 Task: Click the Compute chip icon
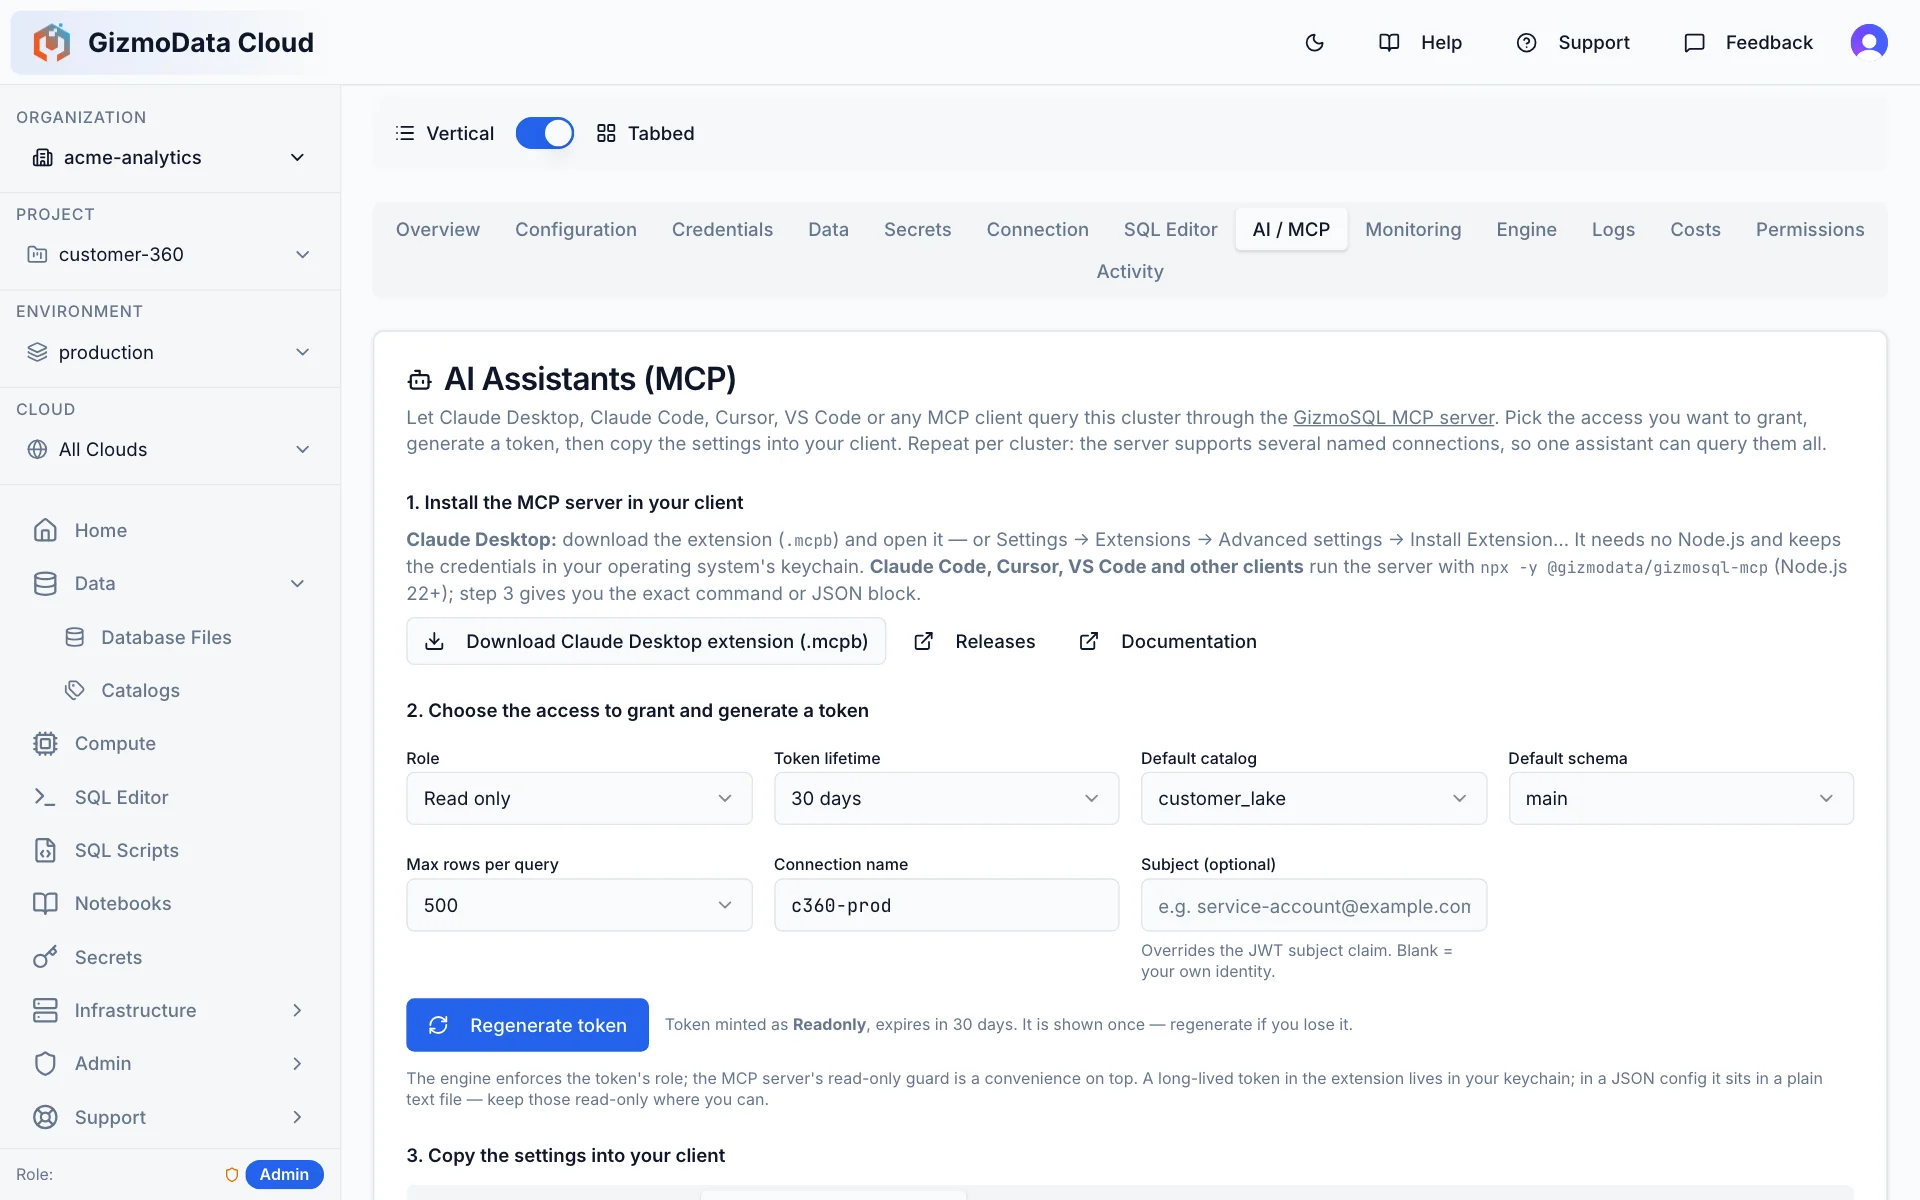pyautogui.click(x=45, y=743)
